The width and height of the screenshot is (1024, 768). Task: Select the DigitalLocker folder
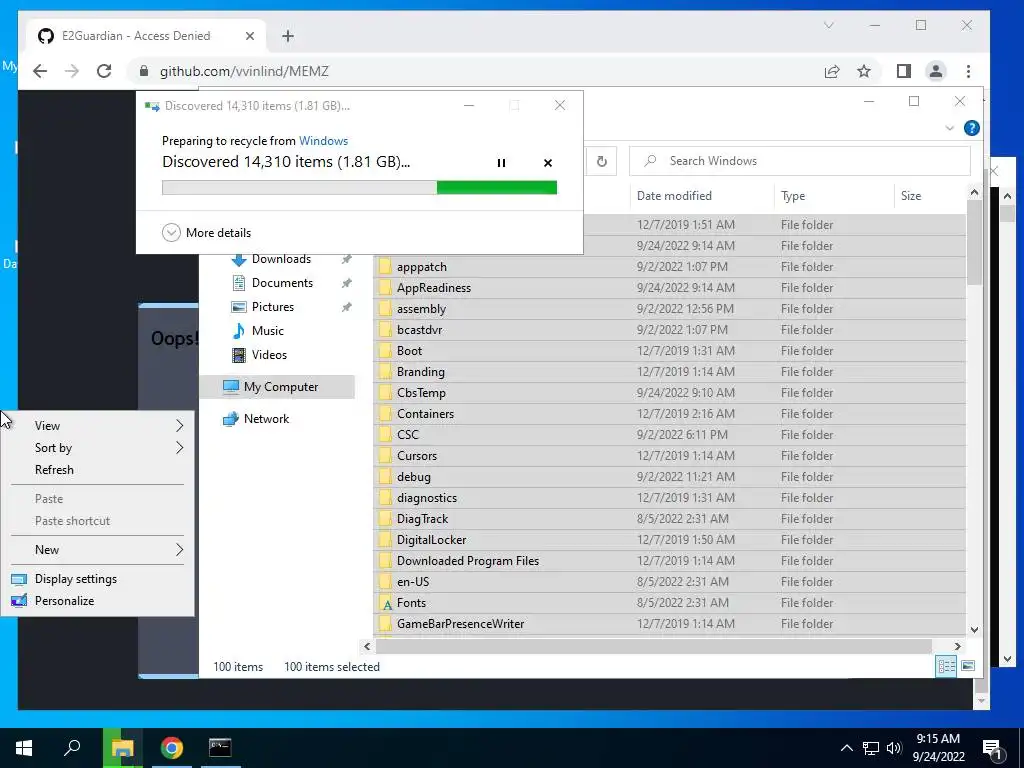pyautogui.click(x=431, y=540)
